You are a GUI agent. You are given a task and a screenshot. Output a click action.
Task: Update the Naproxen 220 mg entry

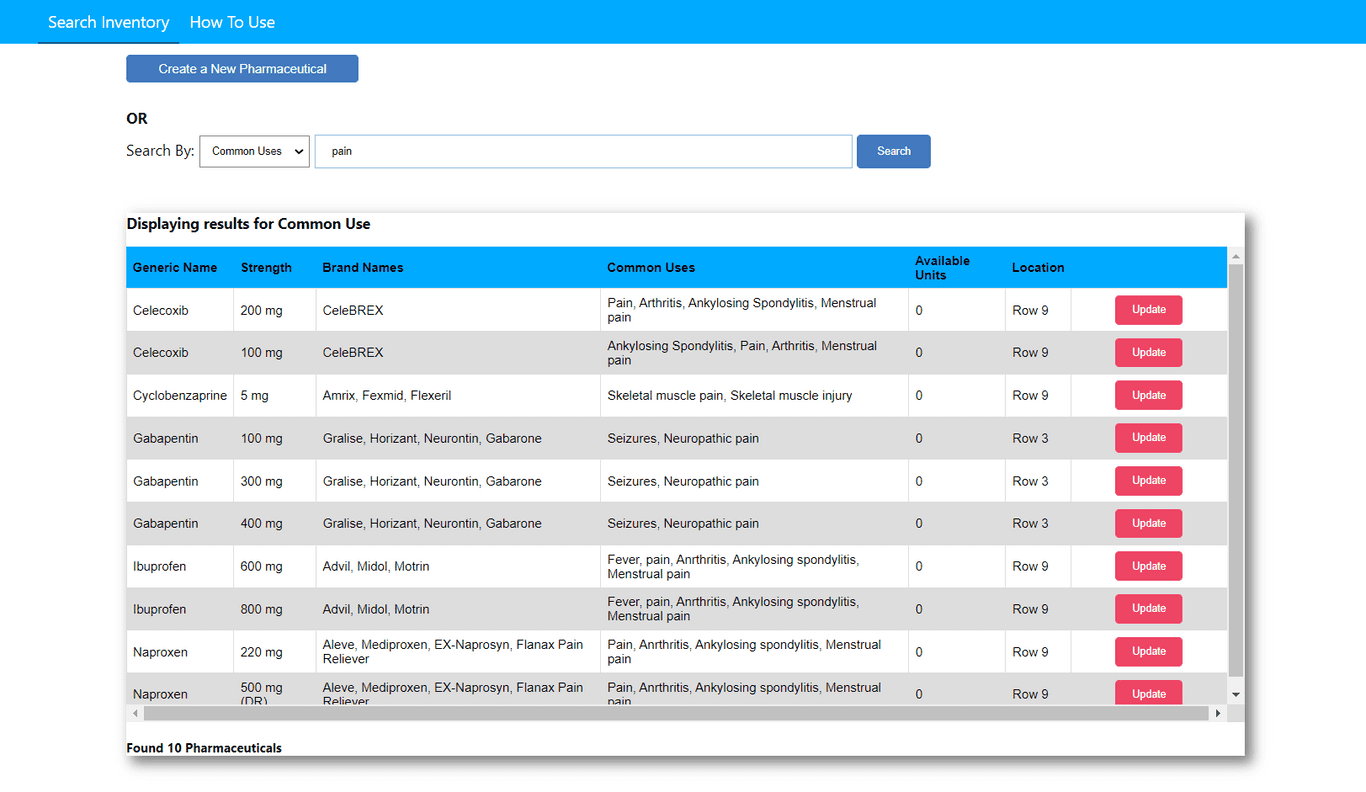coord(1149,651)
